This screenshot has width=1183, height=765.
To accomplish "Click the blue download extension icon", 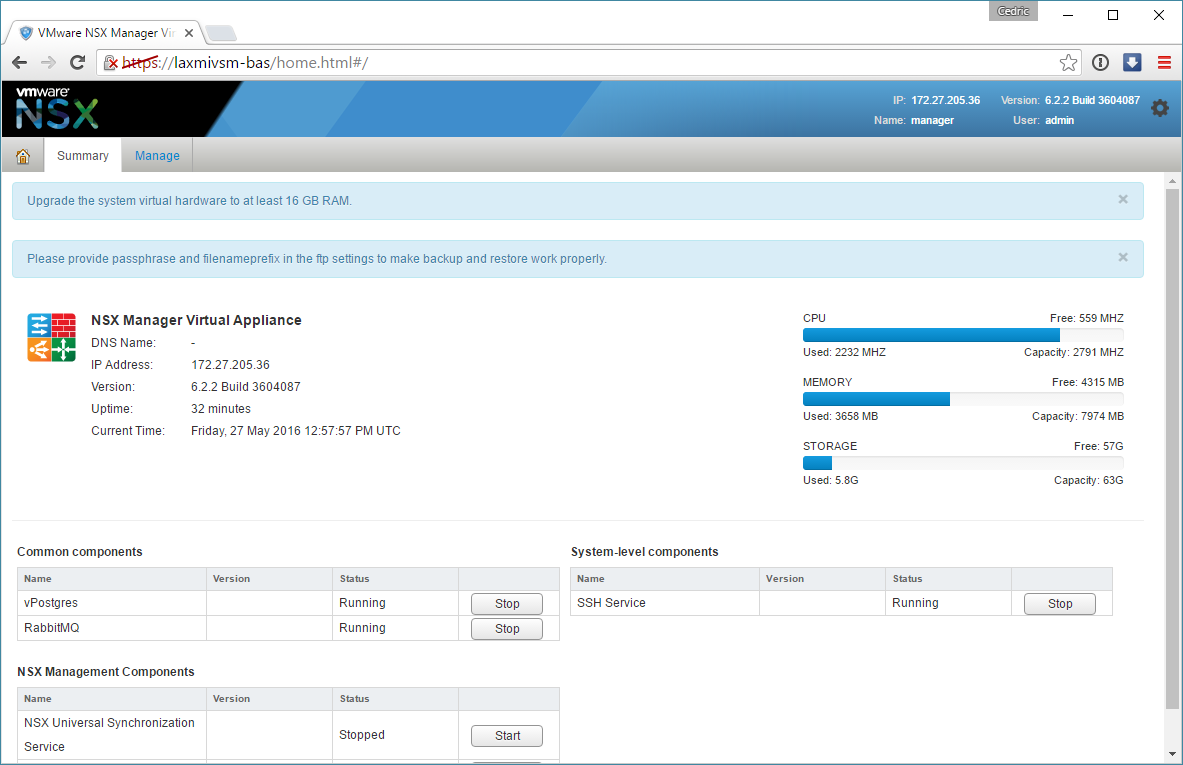I will click(1132, 63).
